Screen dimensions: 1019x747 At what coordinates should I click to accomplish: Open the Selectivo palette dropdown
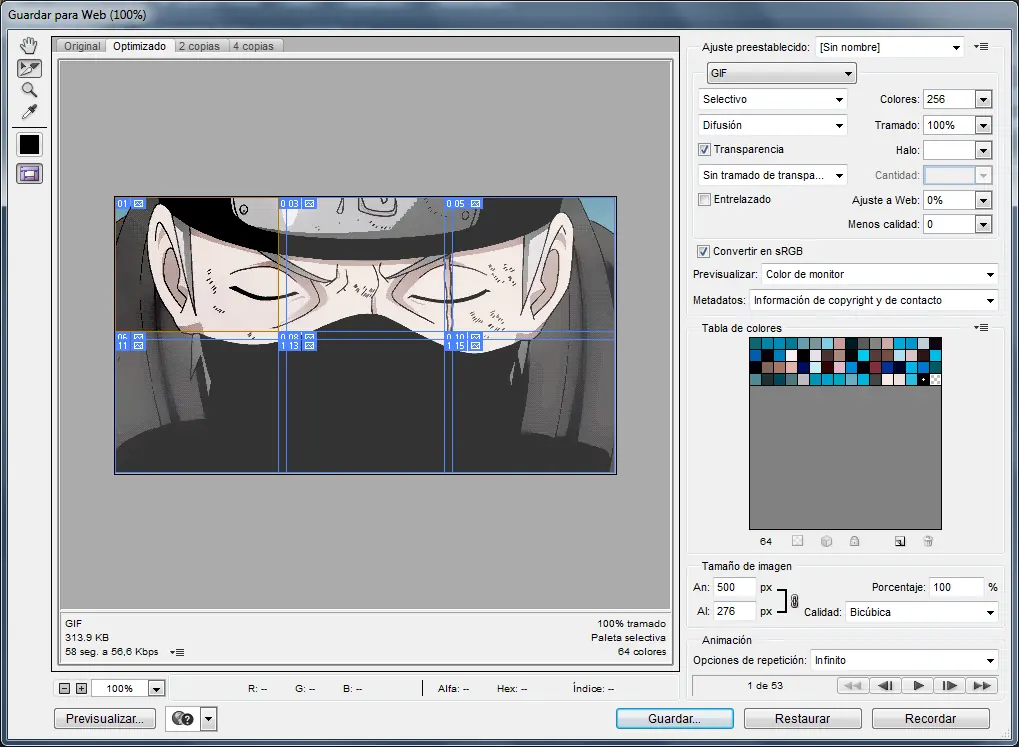click(x=773, y=99)
